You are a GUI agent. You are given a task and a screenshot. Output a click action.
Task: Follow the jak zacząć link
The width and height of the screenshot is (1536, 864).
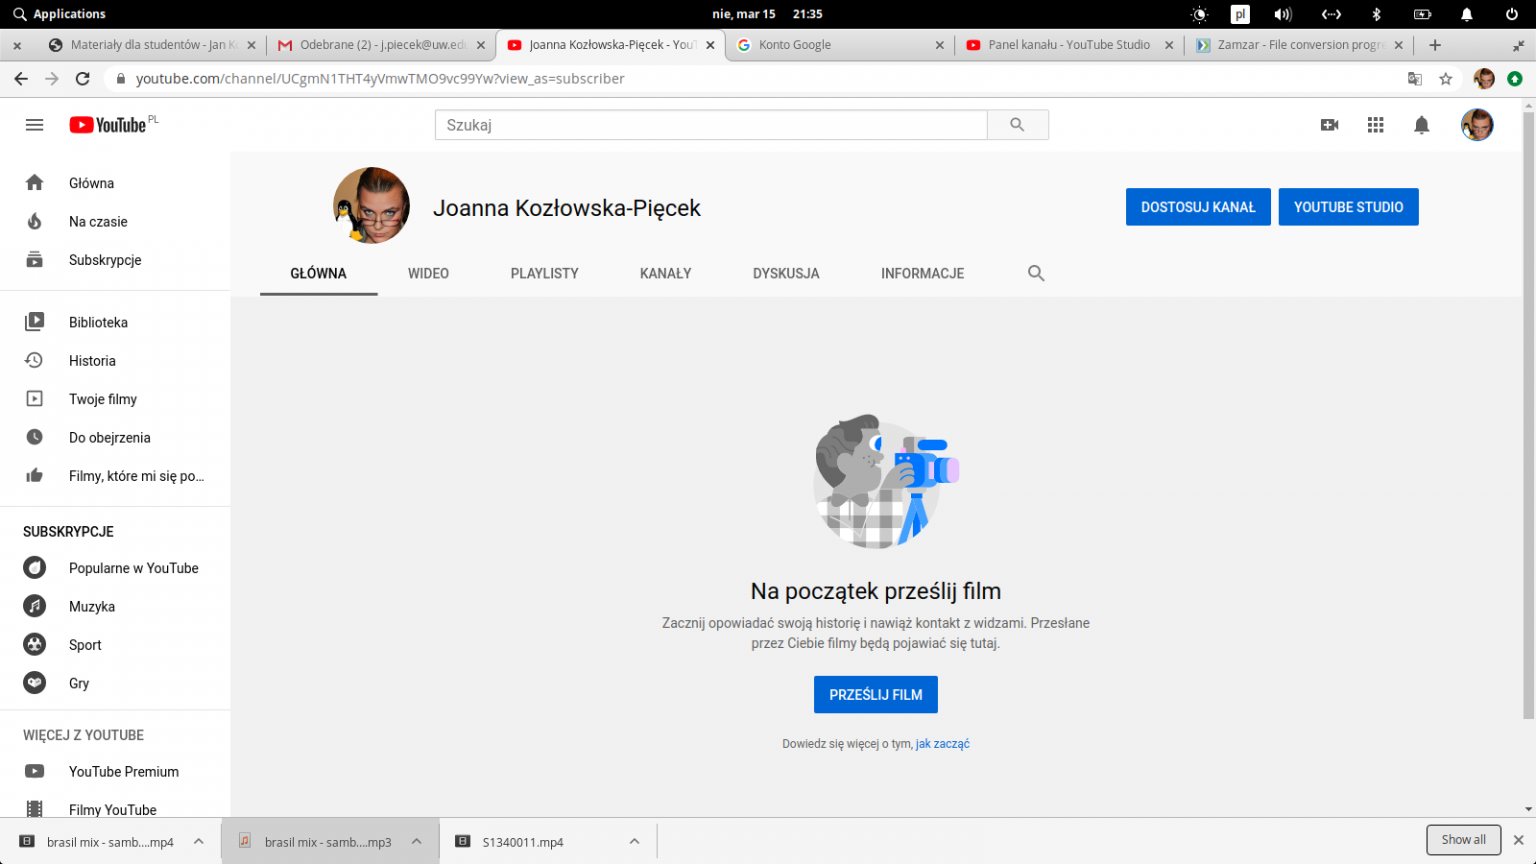[x=943, y=744]
